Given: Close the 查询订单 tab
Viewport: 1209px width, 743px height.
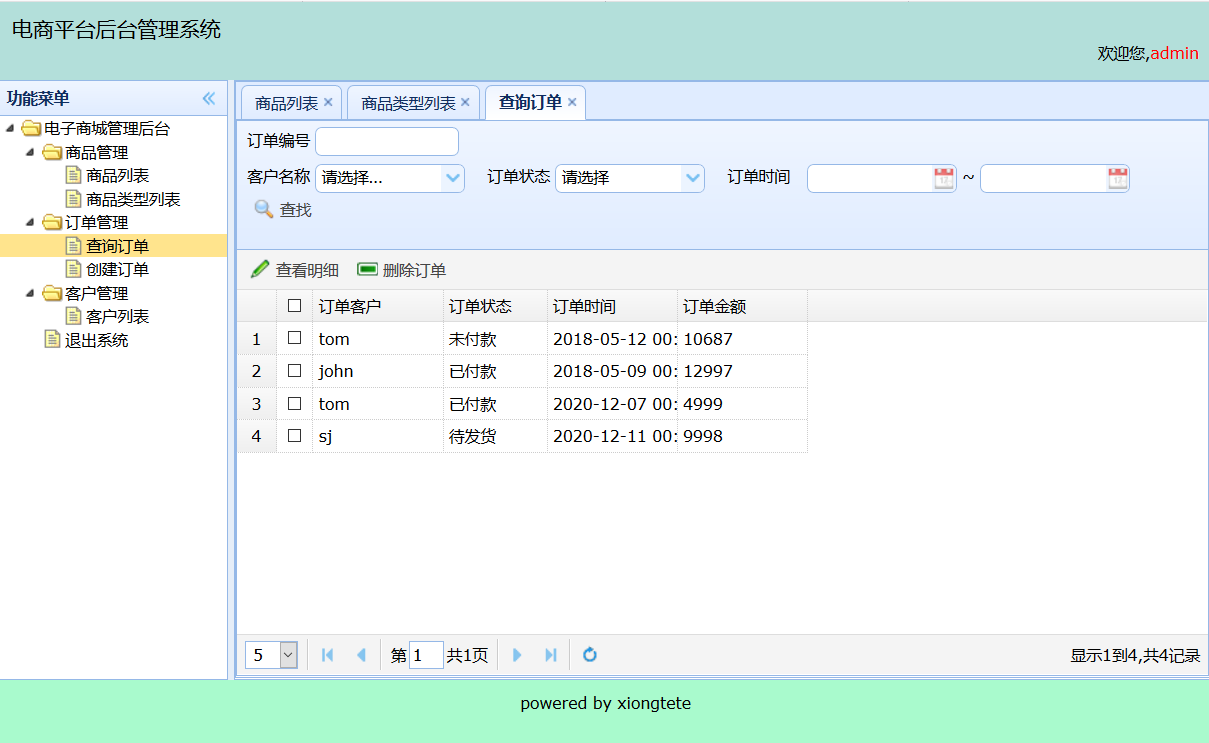Looking at the screenshot, I should 572,102.
